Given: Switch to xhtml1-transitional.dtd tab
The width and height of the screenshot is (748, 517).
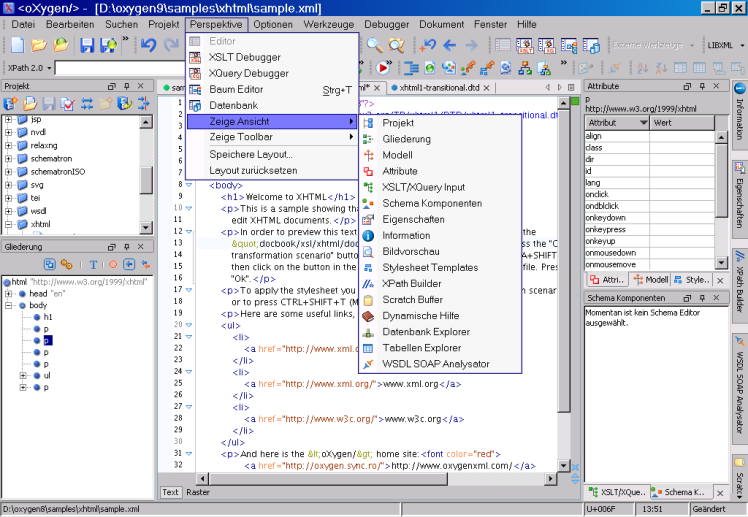Looking at the screenshot, I should (439, 88).
